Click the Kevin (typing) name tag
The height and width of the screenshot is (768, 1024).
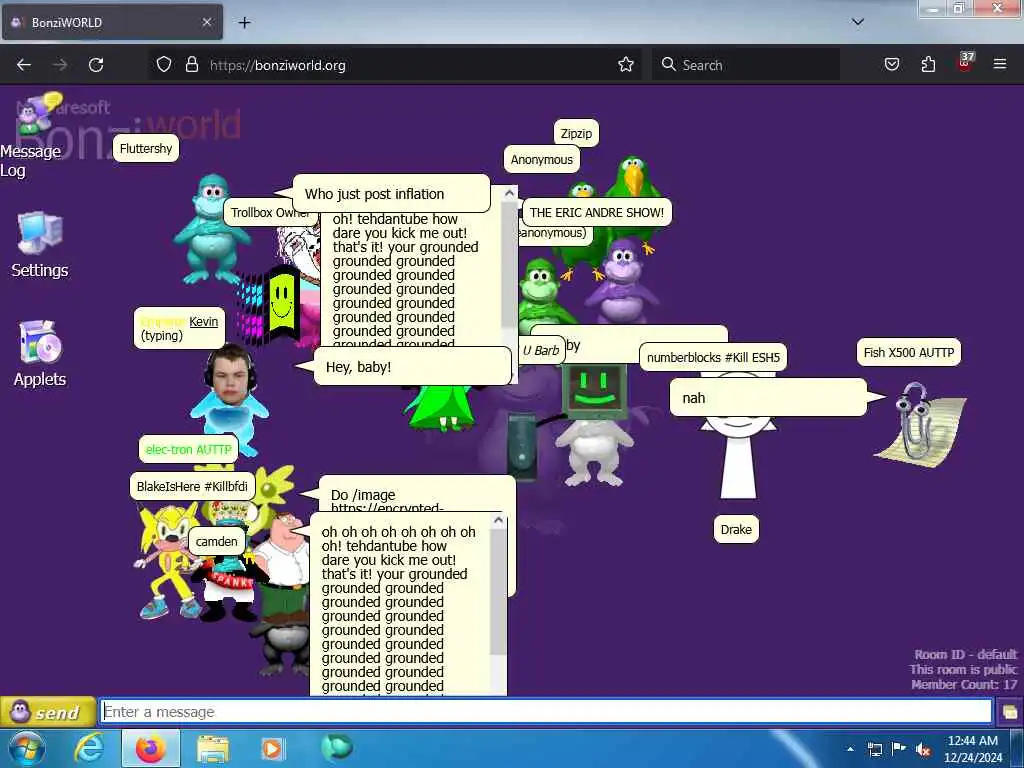point(180,328)
